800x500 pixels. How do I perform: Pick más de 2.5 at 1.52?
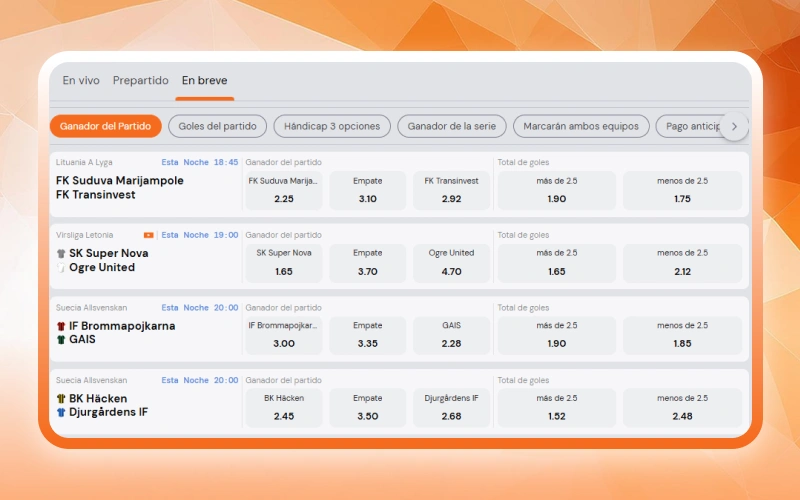(557, 408)
